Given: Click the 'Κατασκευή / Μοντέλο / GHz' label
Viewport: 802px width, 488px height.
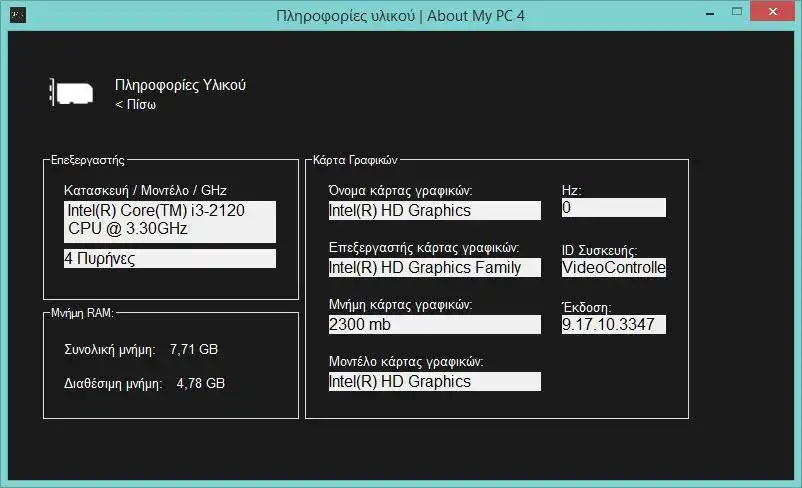Looking at the screenshot, I should [145, 190].
